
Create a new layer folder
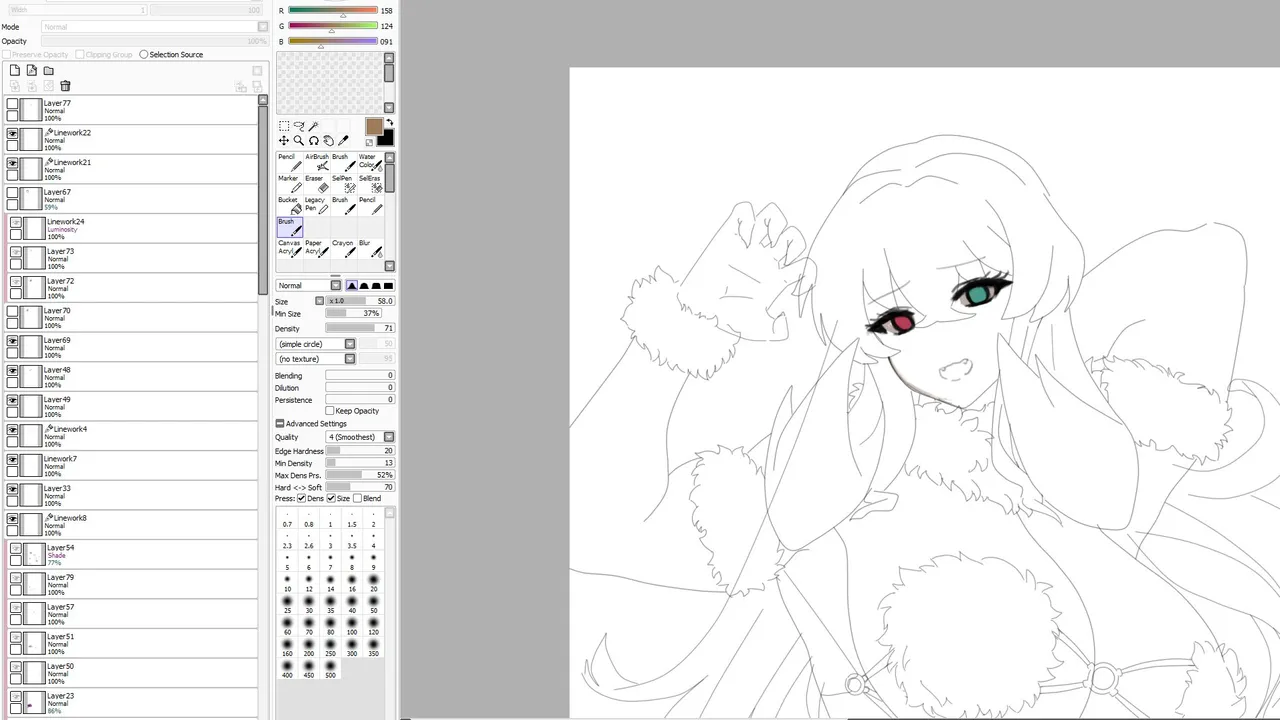click(48, 71)
